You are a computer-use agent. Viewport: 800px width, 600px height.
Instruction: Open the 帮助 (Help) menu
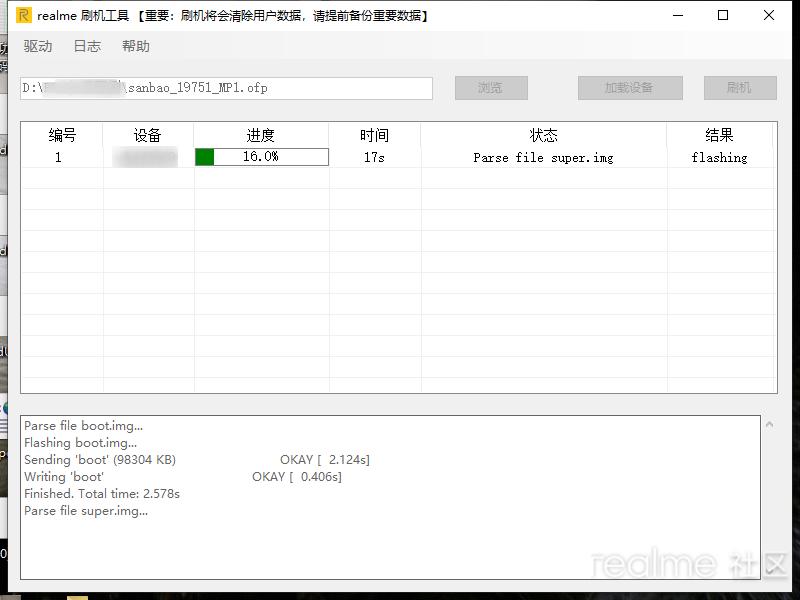(136, 46)
